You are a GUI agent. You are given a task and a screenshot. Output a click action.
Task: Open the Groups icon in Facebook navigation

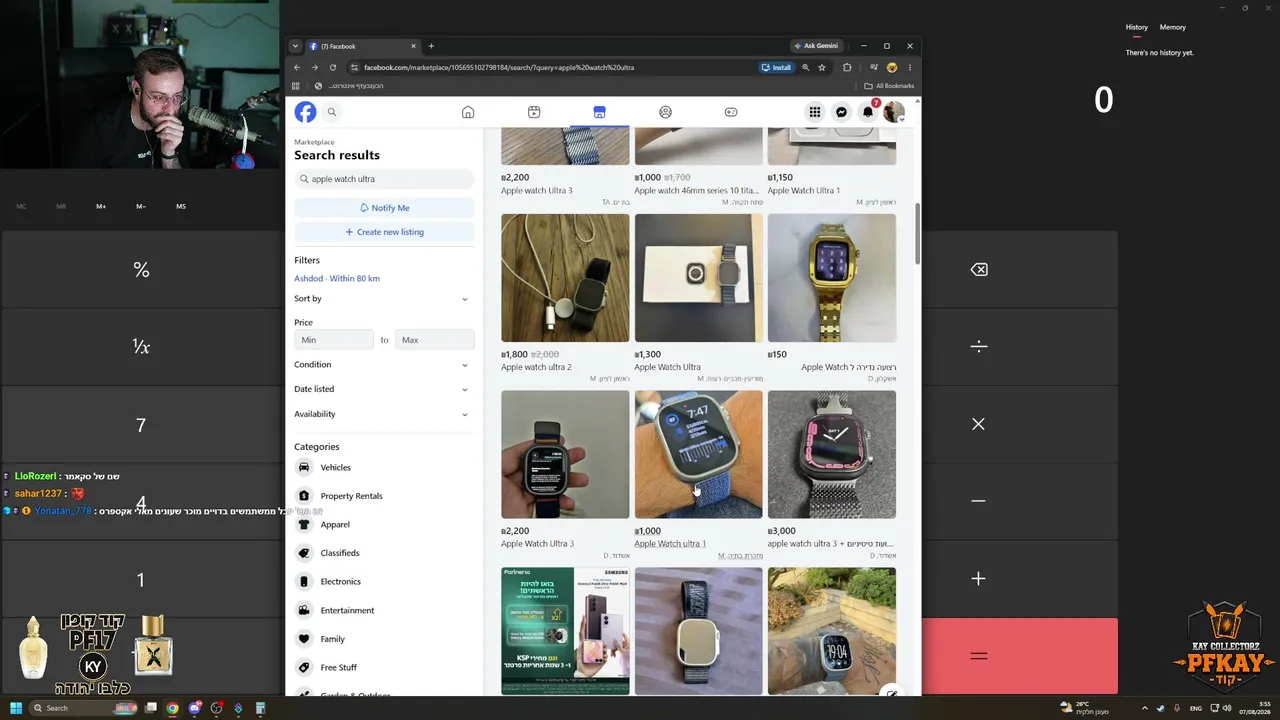pyautogui.click(x=665, y=112)
